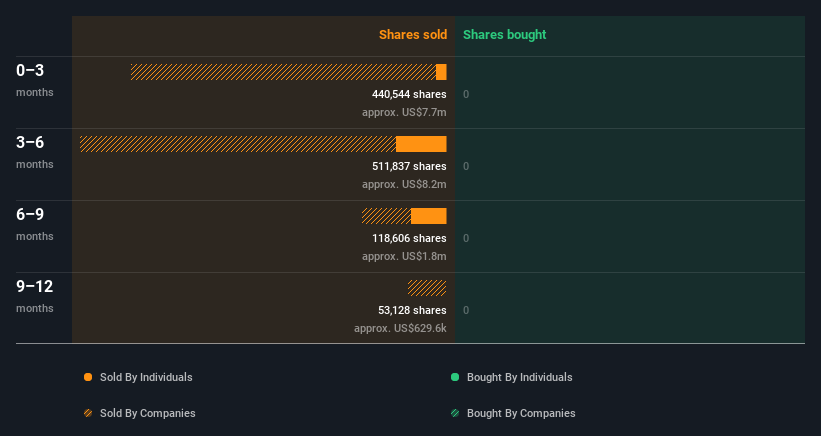The width and height of the screenshot is (821, 436).
Task: Click the hatched Sold By Companies legend icon
Action: click(x=88, y=413)
